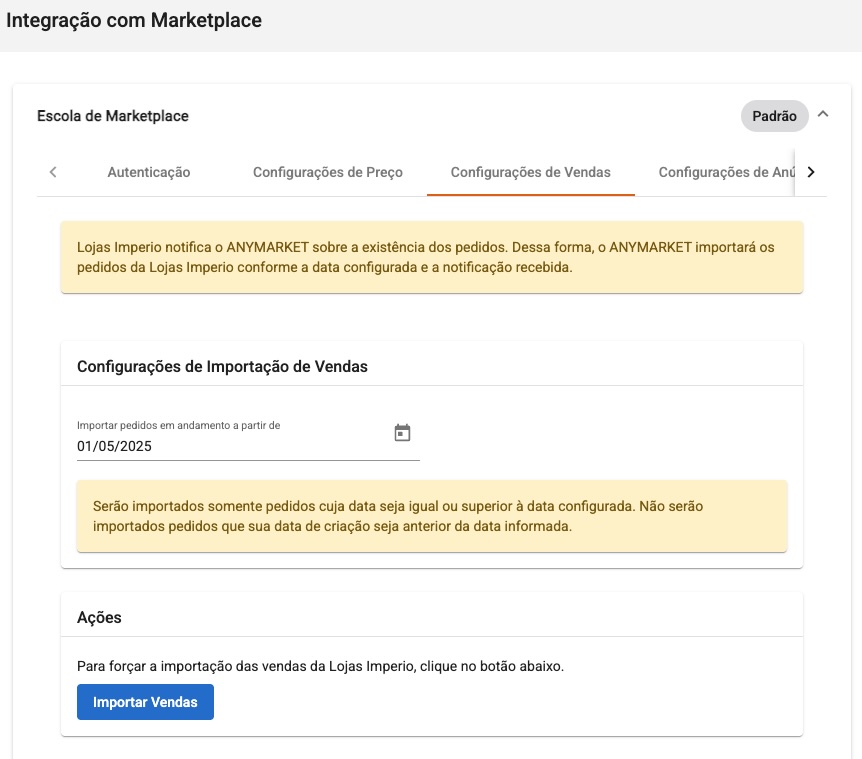Select the Configurações de Vendas tab
This screenshot has width=862, height=759.
[531, 172]
